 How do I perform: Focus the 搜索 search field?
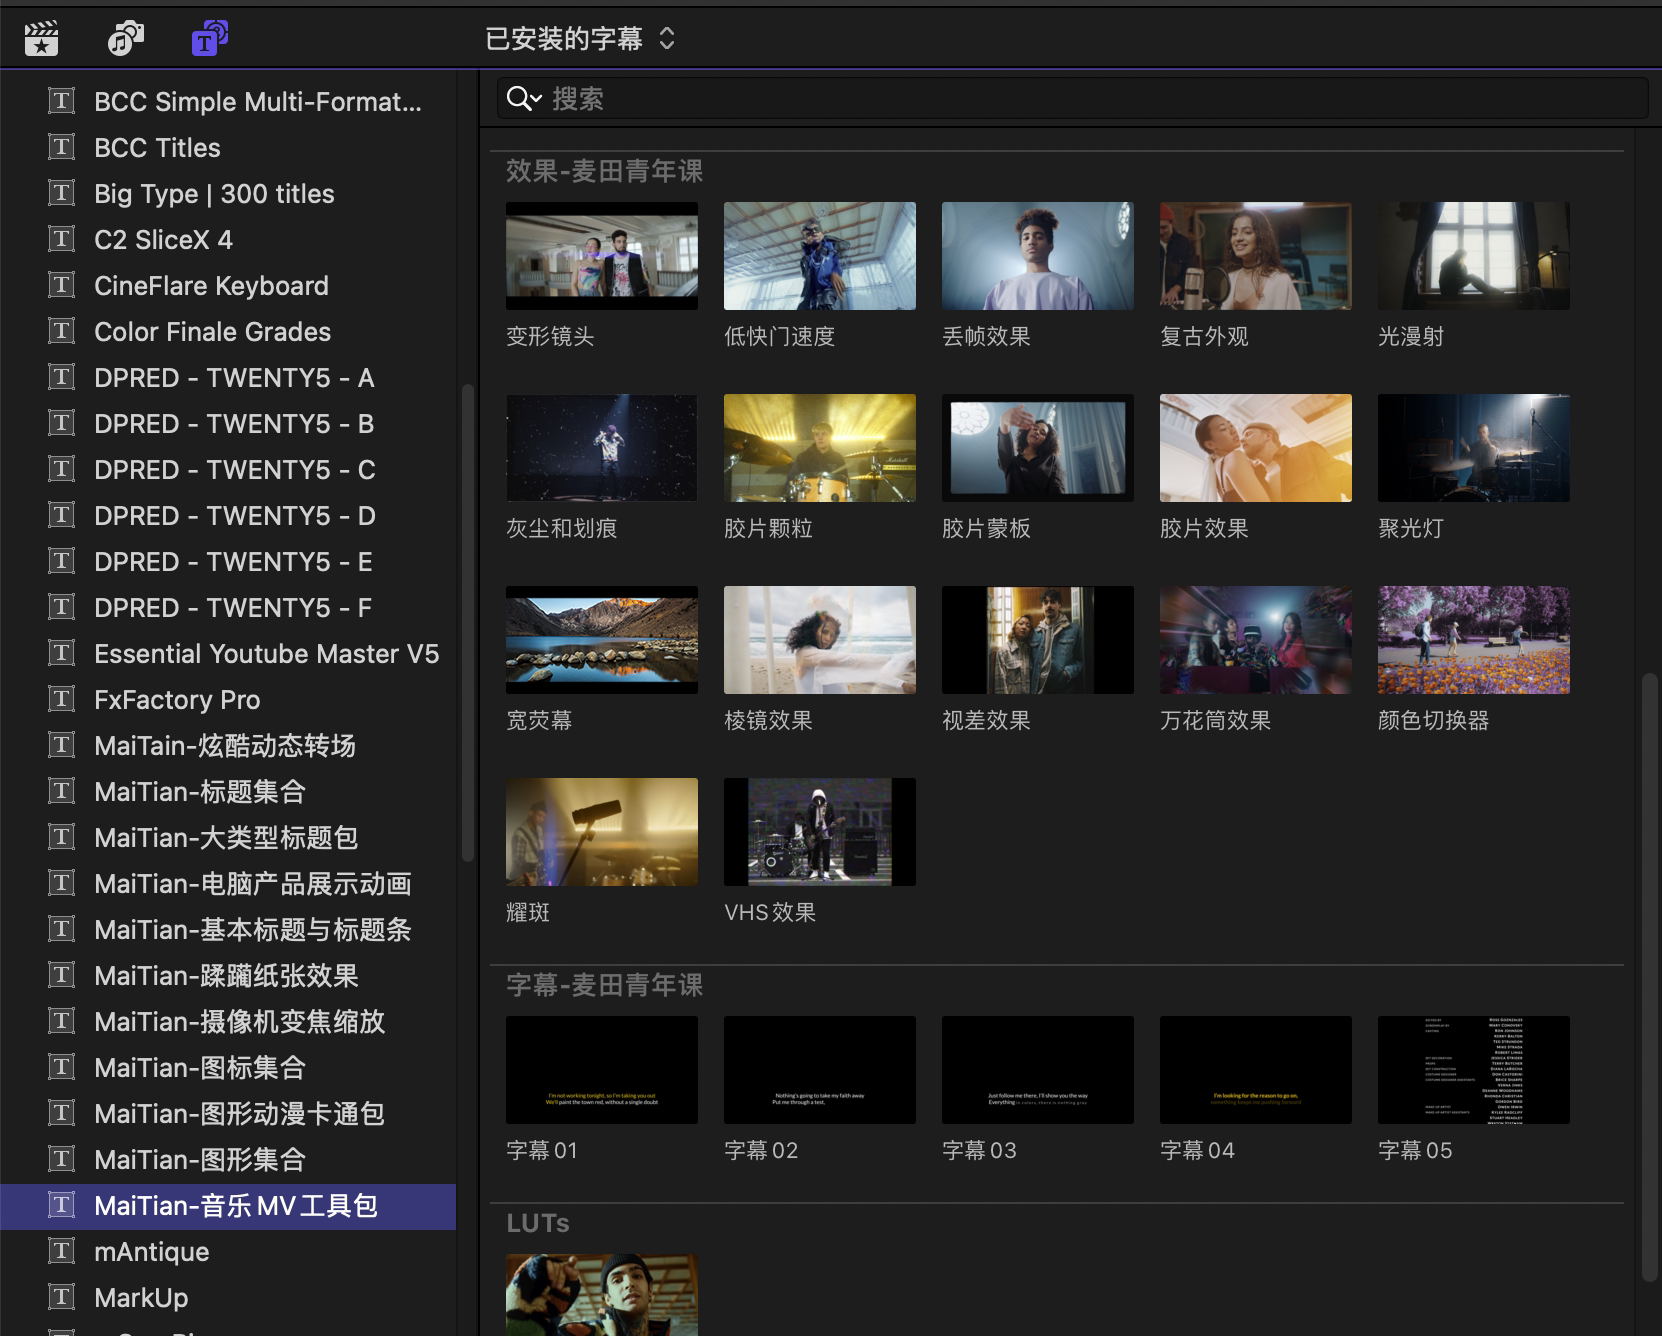[1073, 99]
